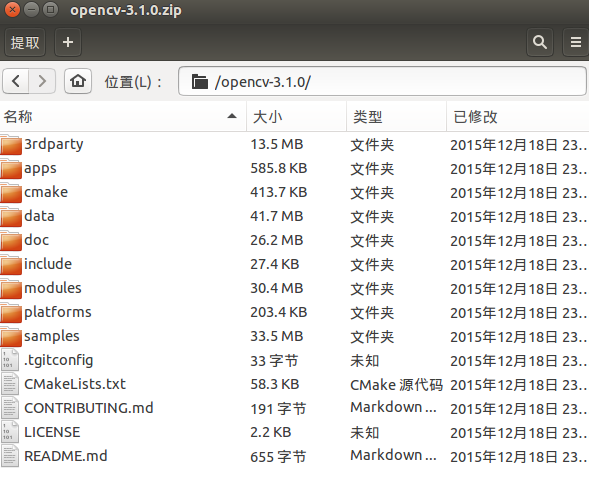
Task: Select the README.md file name
Action: click(66, 456)
